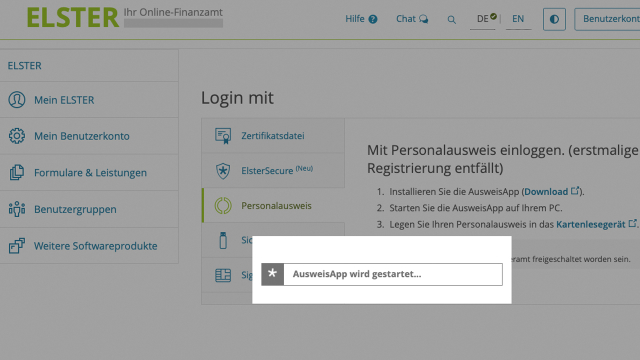Open Formulare & Leistungen in sidebar
This screenshot has width=640, height=360.
pyautogui.click(x=89, y=173)
